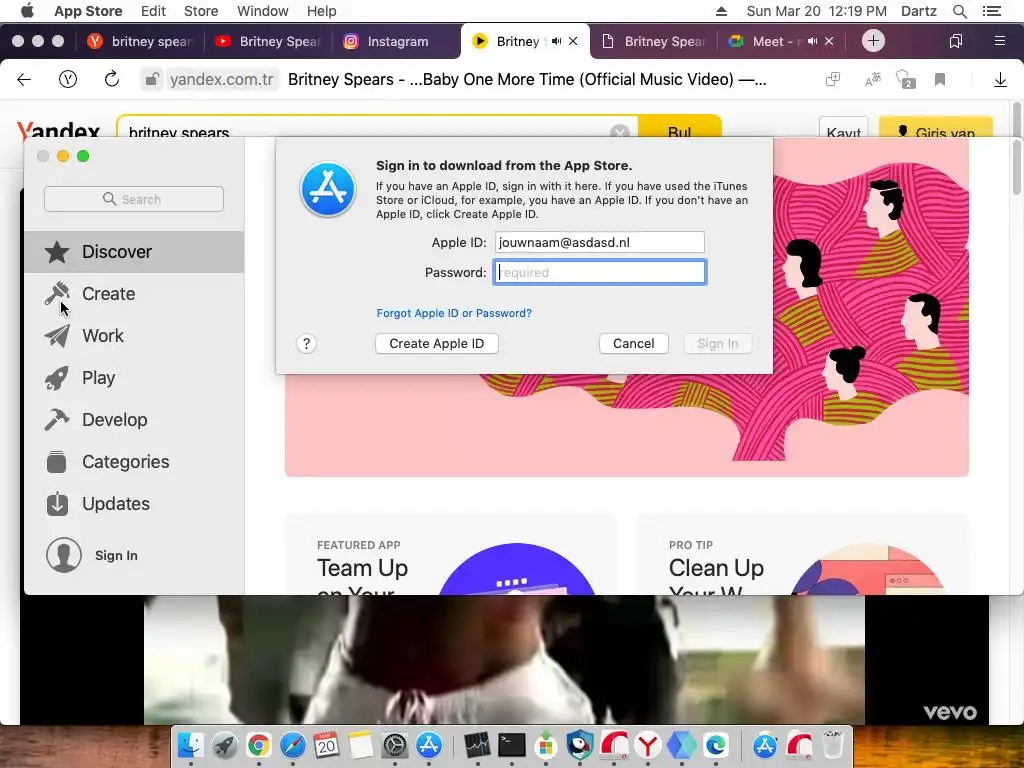Viewport: 1024px width, 768px height.
Task: Open Help menu in menu bar
Action: 322,11
